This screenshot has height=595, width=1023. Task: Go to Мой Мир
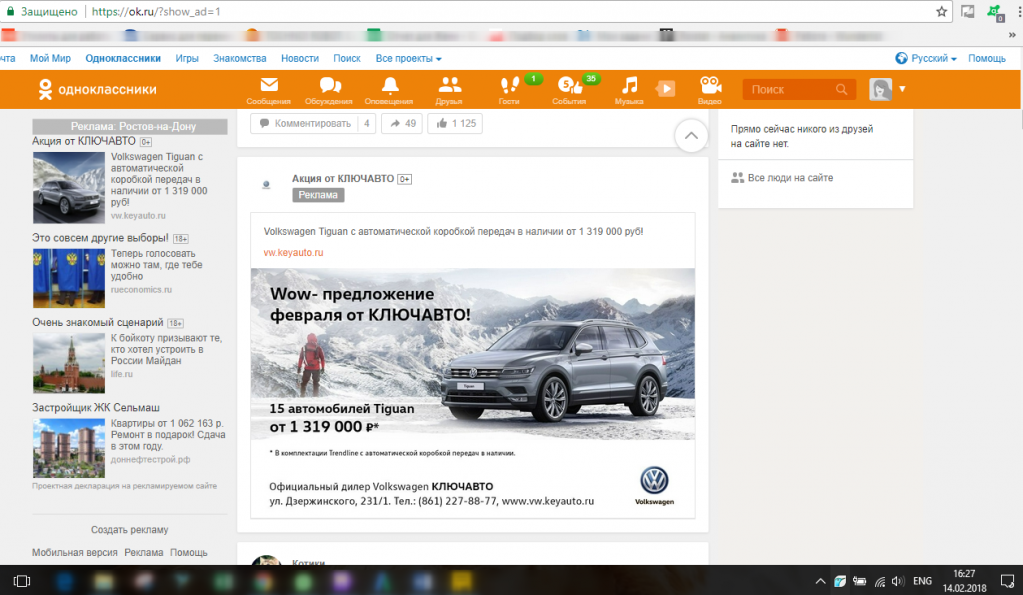click(50, 58)
